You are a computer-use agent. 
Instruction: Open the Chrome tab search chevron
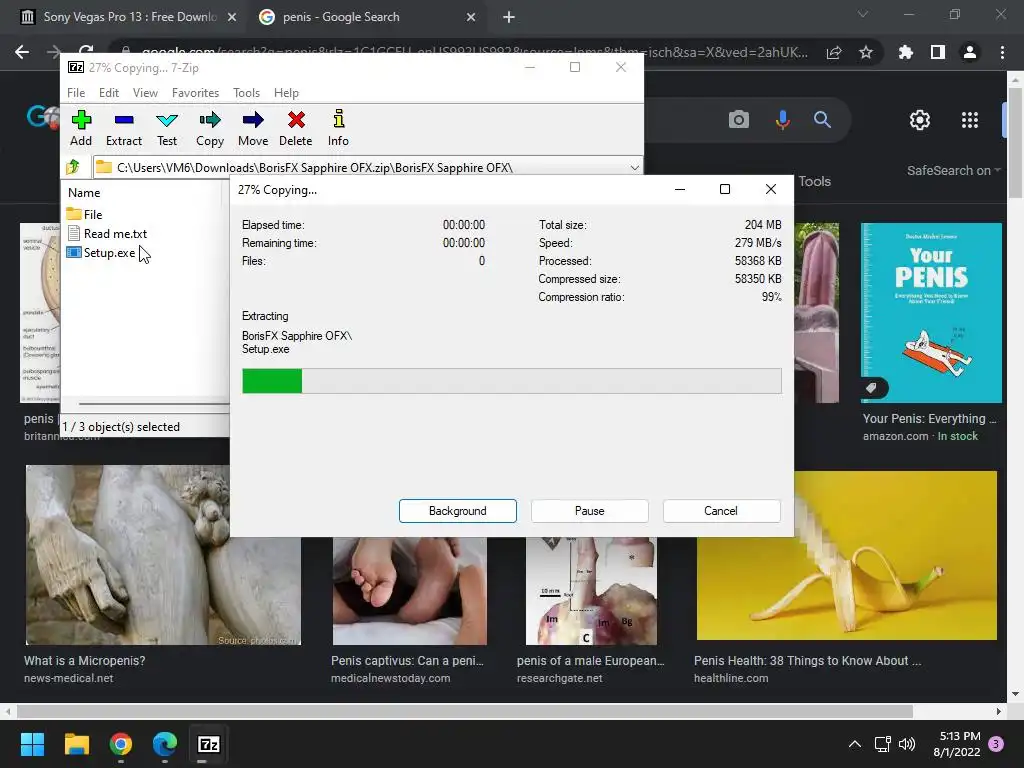pyautogui.click(x=863, y=14)
